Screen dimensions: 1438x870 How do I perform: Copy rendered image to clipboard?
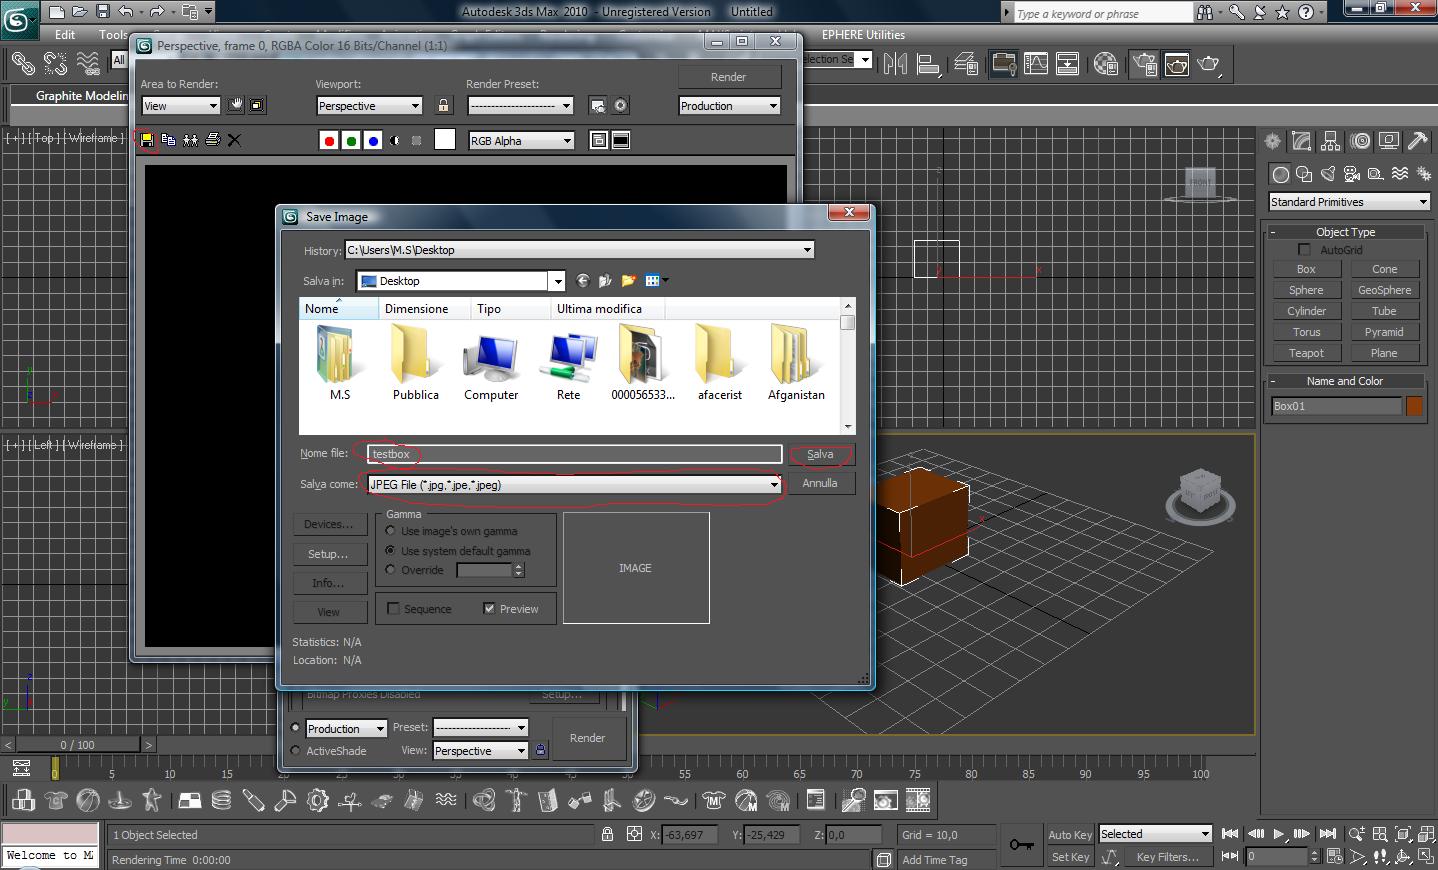(168, 140)
